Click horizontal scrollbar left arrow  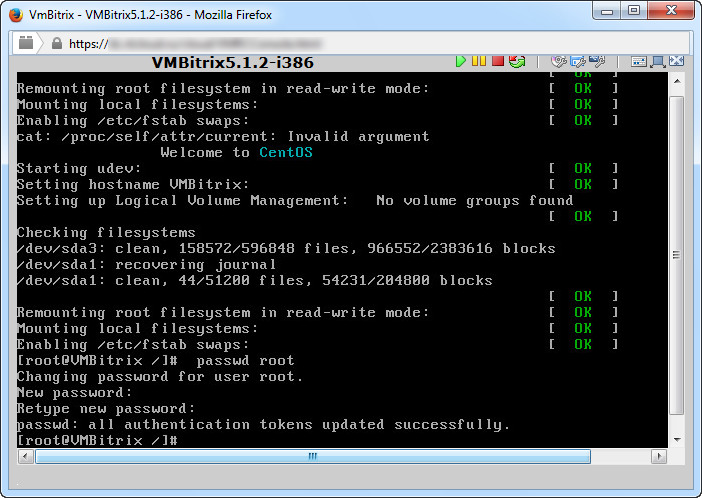tap(26, 457)
